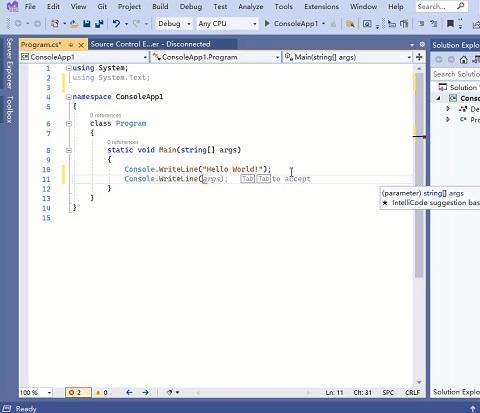The height and width of the screenshot is (413, 480).
Task: Open the Build menu
Action: [160, 6]
